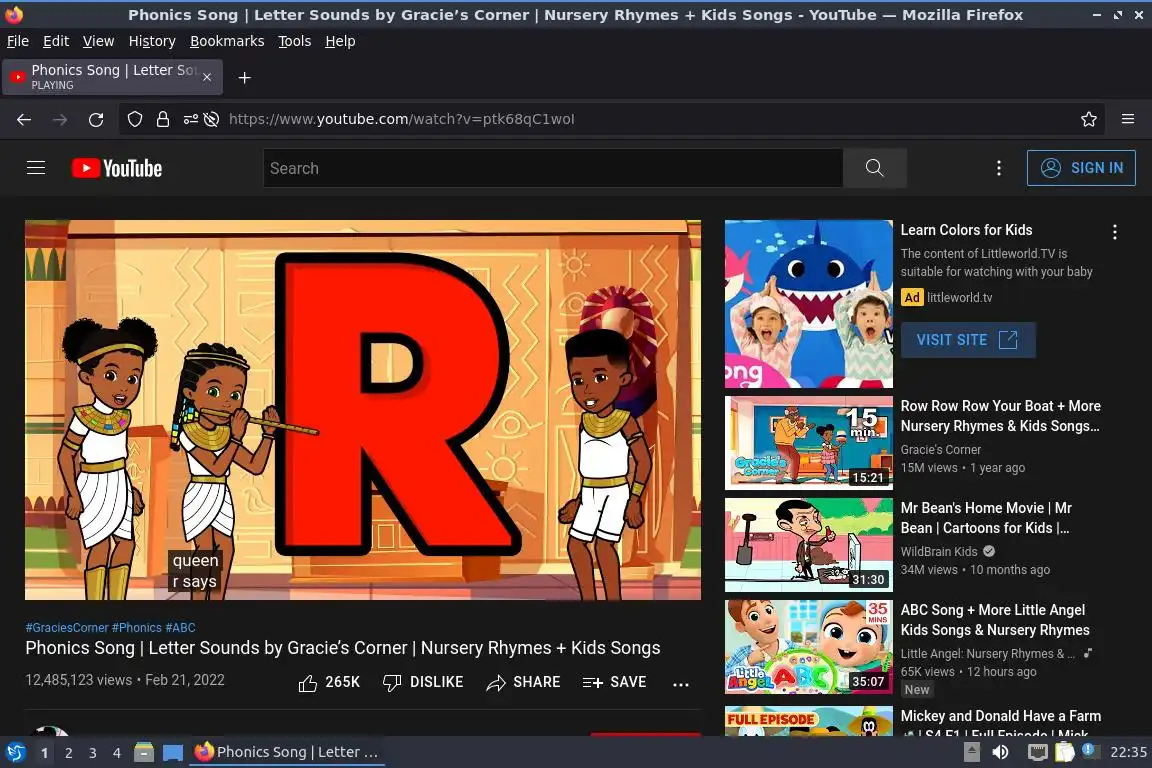
Task: Open options menu for Learn Colors ad
Action: click(1115, 232)
